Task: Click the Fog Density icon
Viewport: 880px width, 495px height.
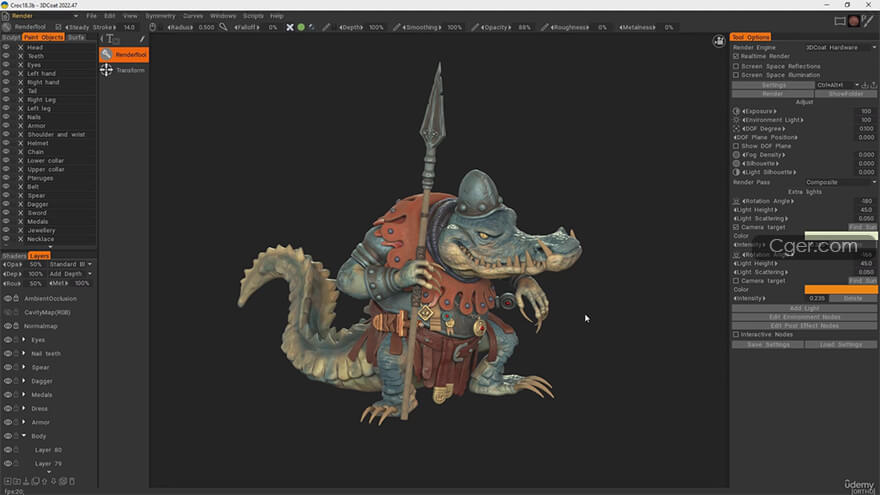Action: (736, 155)
